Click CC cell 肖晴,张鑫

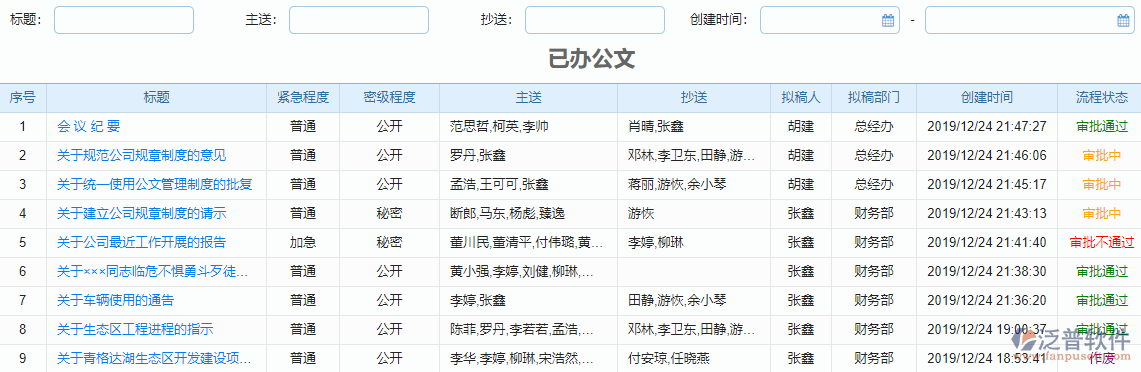pos(656,127)
